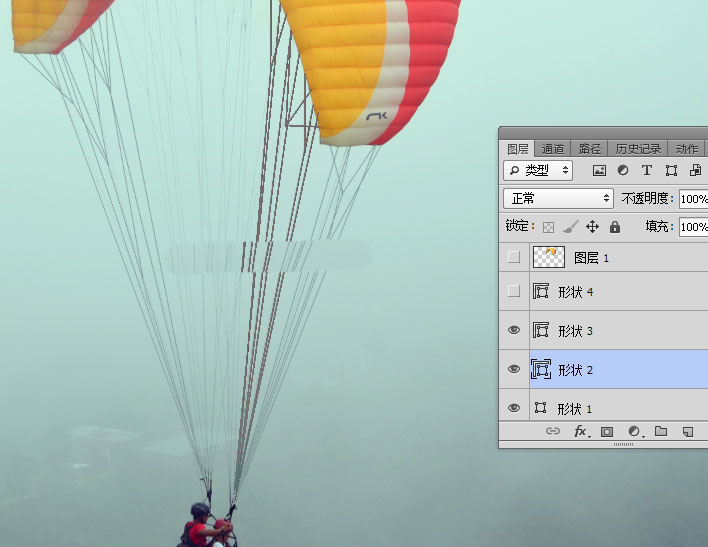This screenshot has height=547, width=708.
Task: Click the adjustment layer filter icon
Action: coord(623,171)
